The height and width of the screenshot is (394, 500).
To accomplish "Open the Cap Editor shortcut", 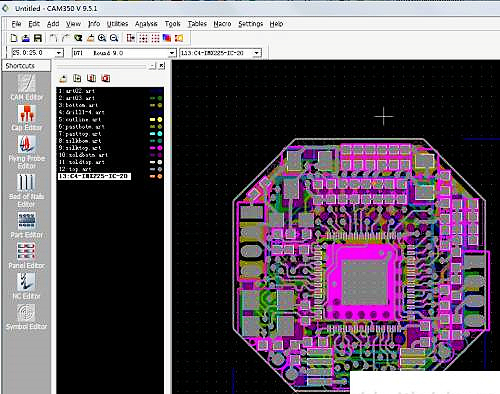I will 27,118.
